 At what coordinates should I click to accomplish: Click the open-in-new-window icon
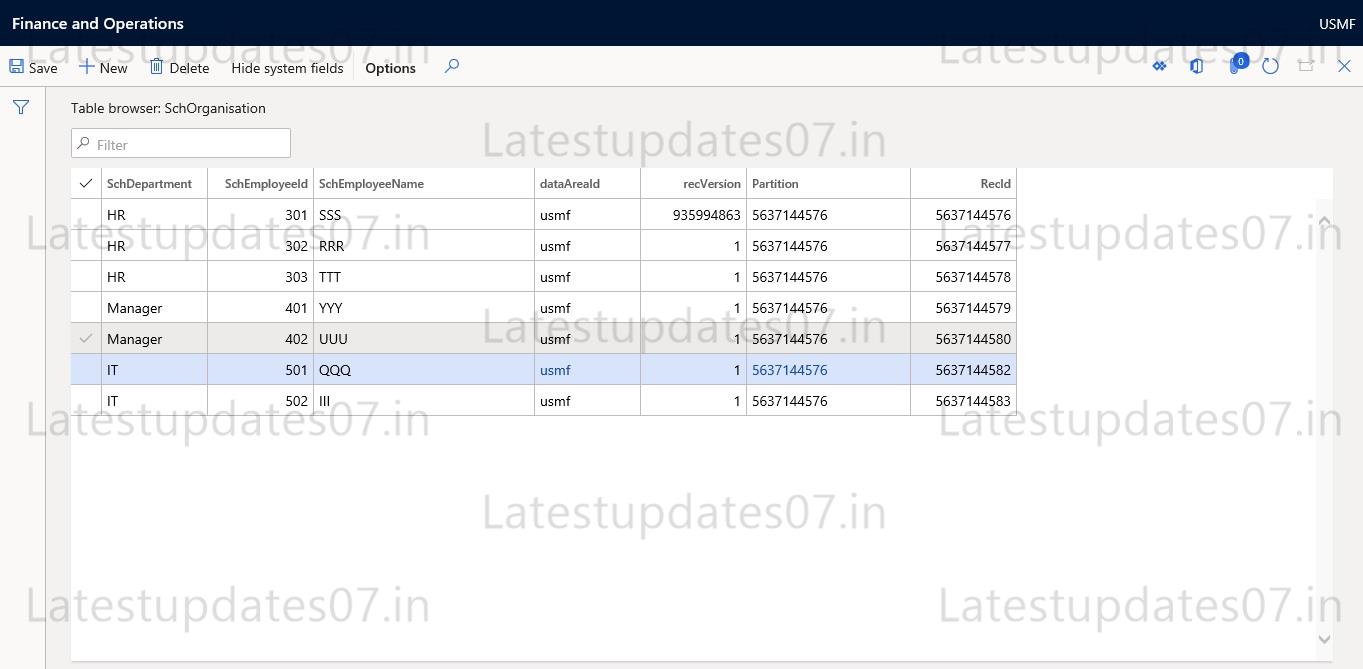(1306, 65)
